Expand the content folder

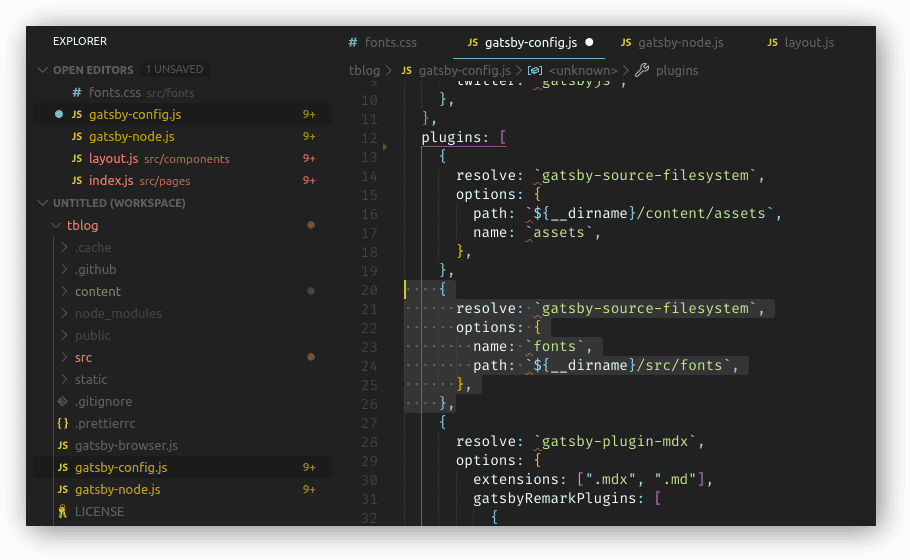pyautogui.click(x=97, y=291)
